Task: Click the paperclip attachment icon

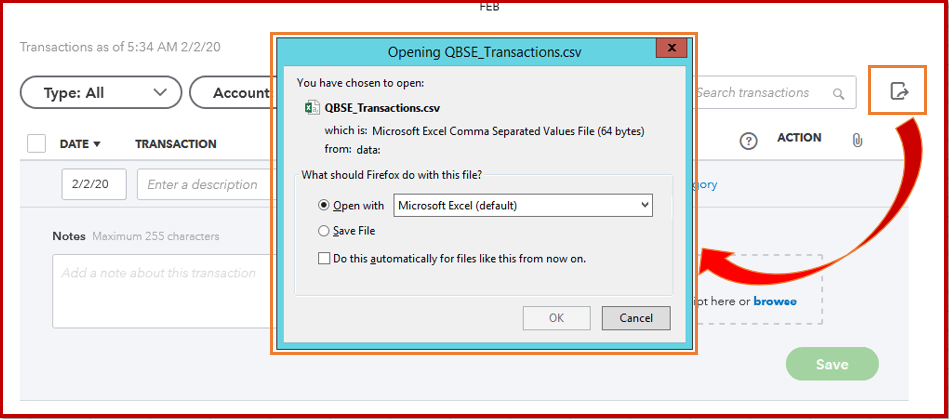Action: click(x=857, y=141)
